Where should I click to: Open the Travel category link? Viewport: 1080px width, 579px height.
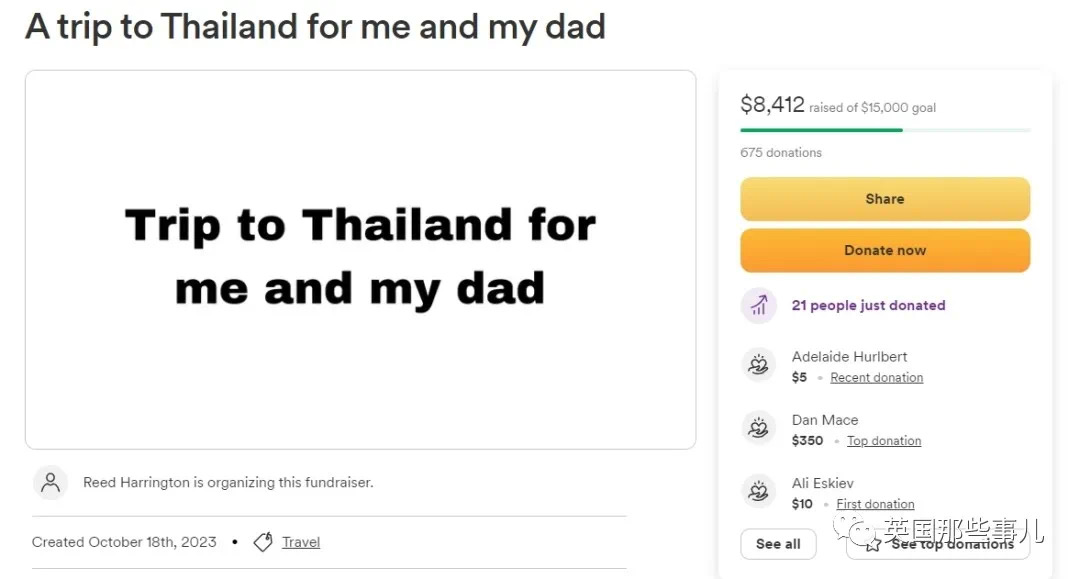pyautogui.click(x=301, y=542)
